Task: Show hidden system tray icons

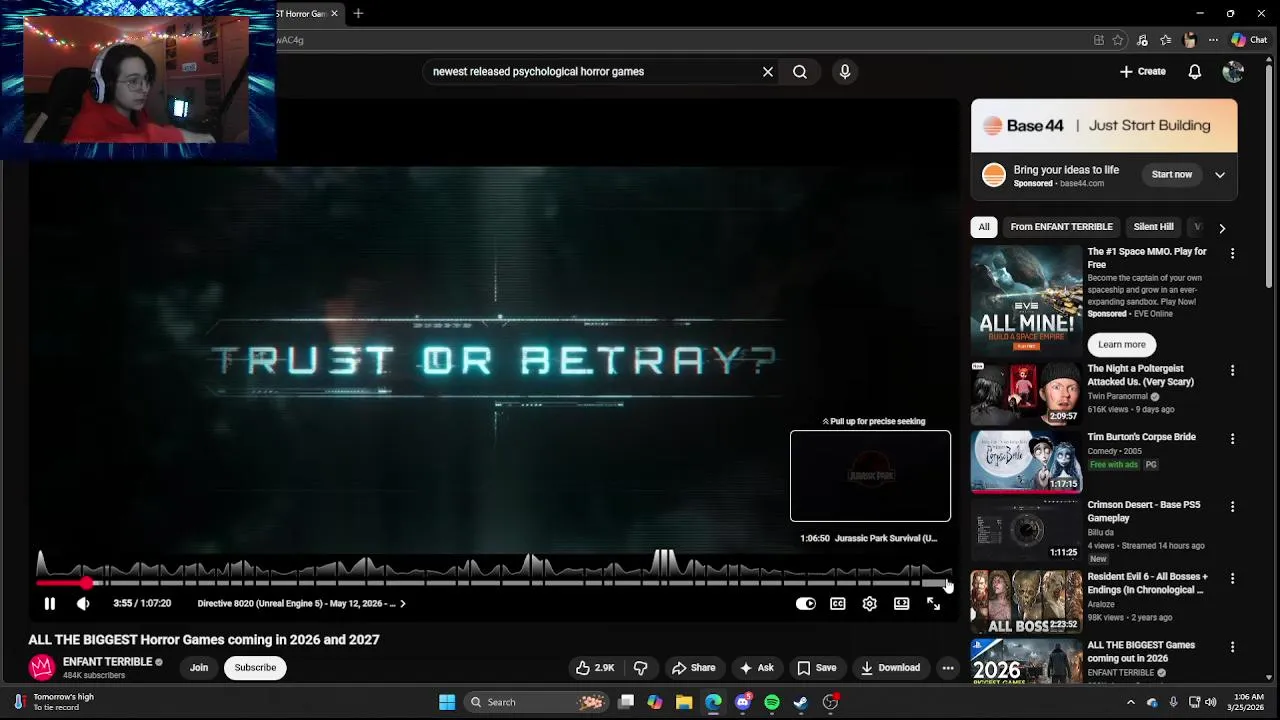Action: (1131, 702)
